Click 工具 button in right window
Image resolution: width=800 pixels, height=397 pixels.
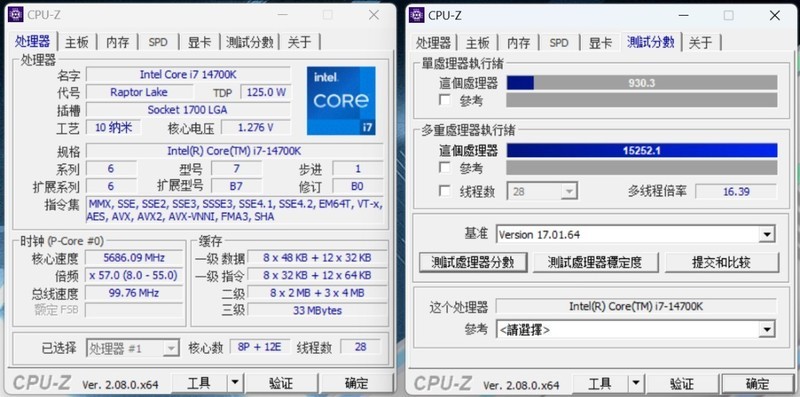pyautogui.click(x=599, y=383)
